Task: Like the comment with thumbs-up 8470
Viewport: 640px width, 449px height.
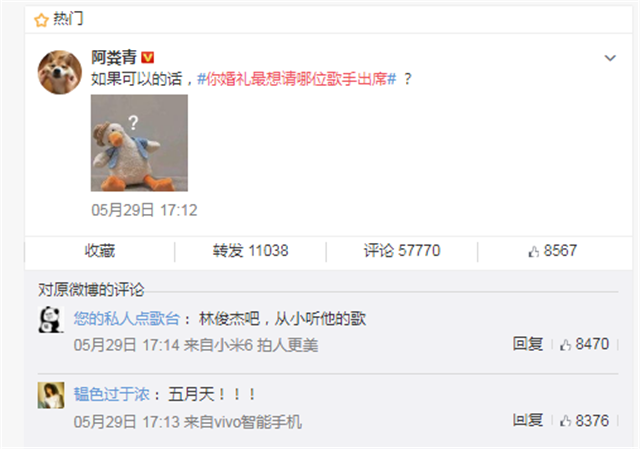Action: click(x=584, y=344)
